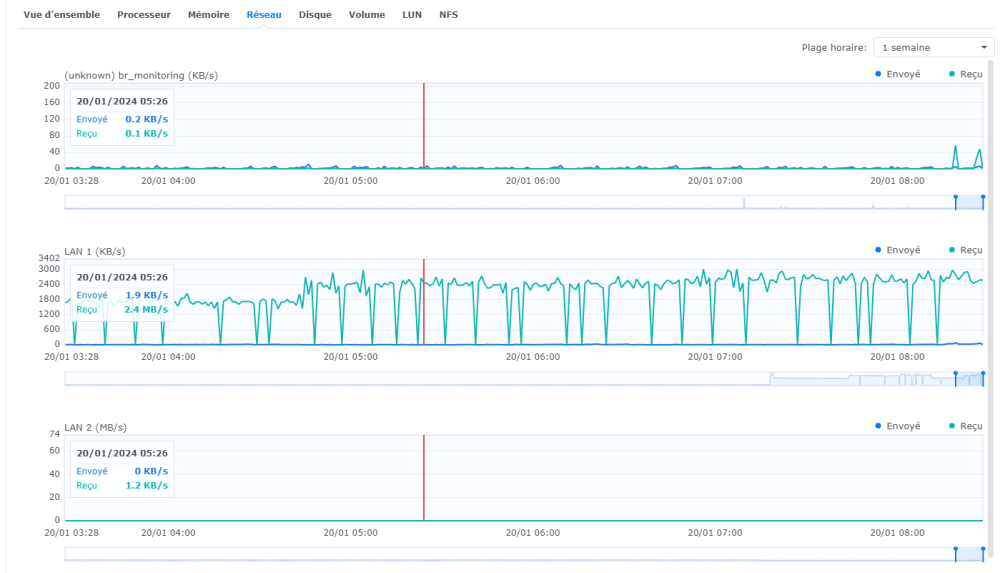Open the Vue d'ensemble tab
Viewport: 1000px width, 573px height.
62,15
